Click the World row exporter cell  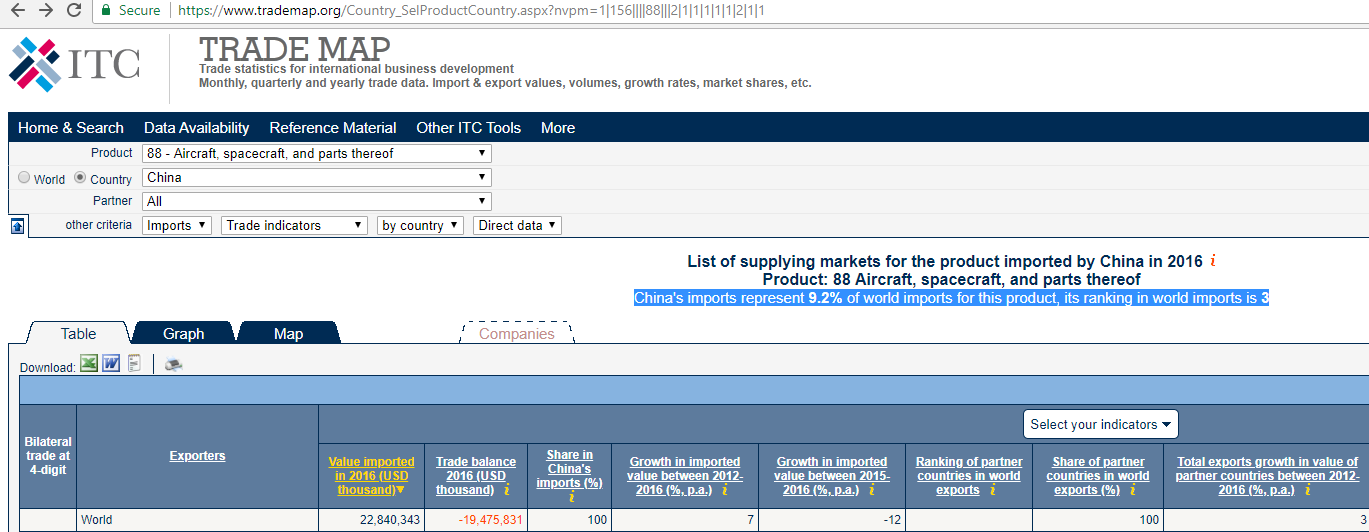click(x=197, y=520)
